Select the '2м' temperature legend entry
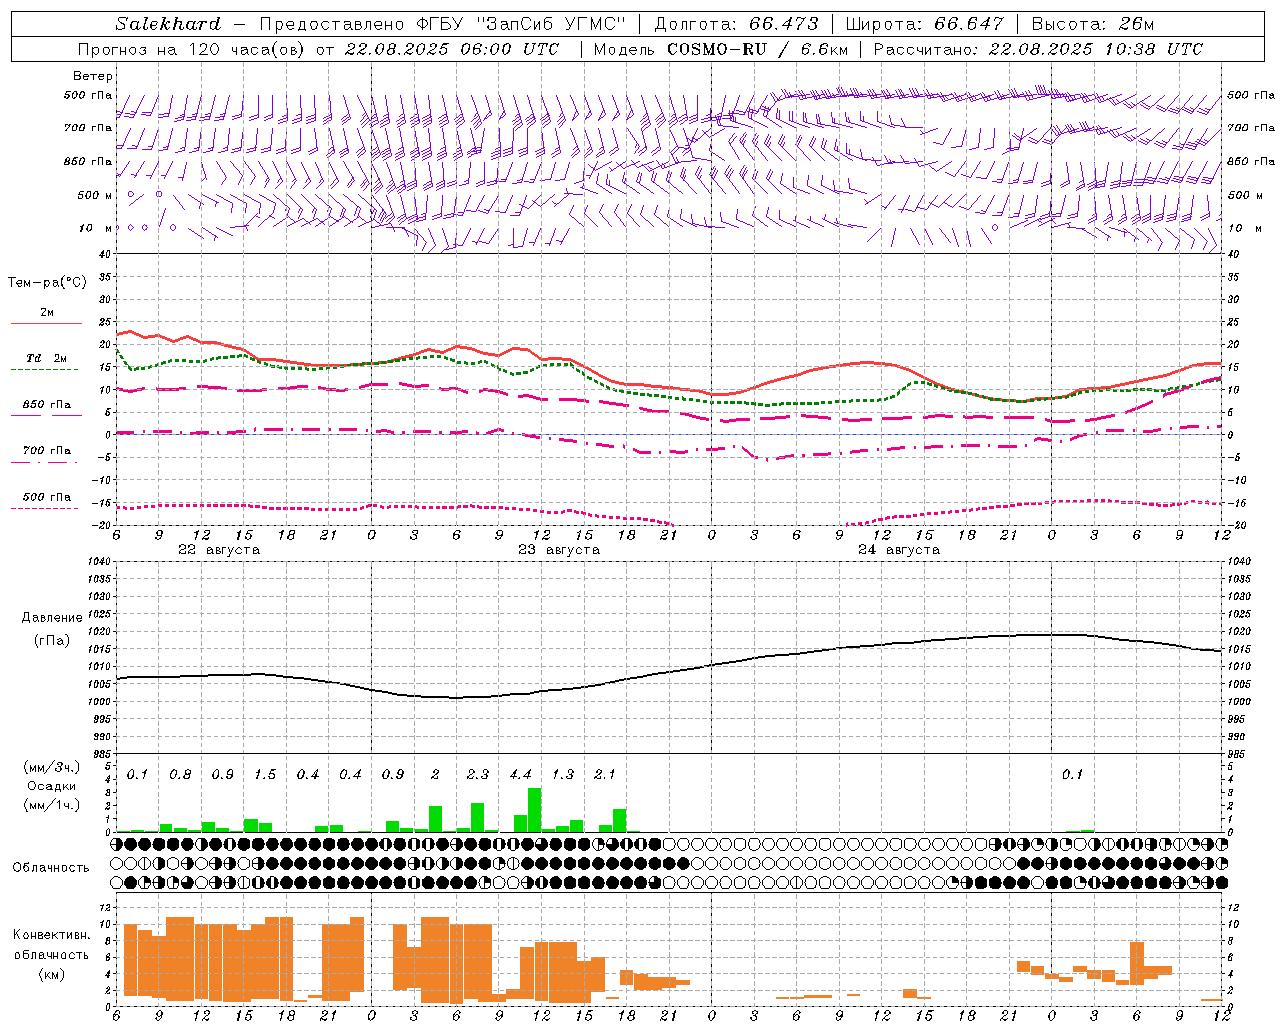The height and width of the screenshot is (1024, 1280). 47,313
